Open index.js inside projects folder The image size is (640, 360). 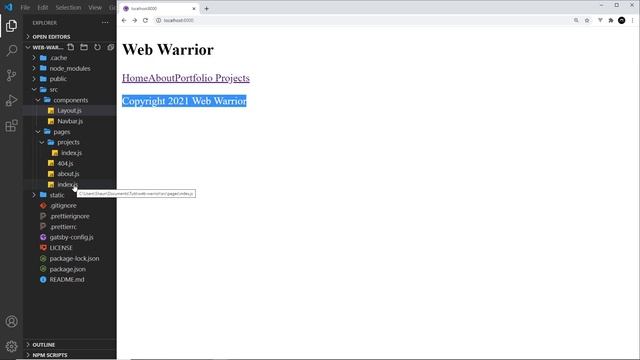click(x=70, y=153)
